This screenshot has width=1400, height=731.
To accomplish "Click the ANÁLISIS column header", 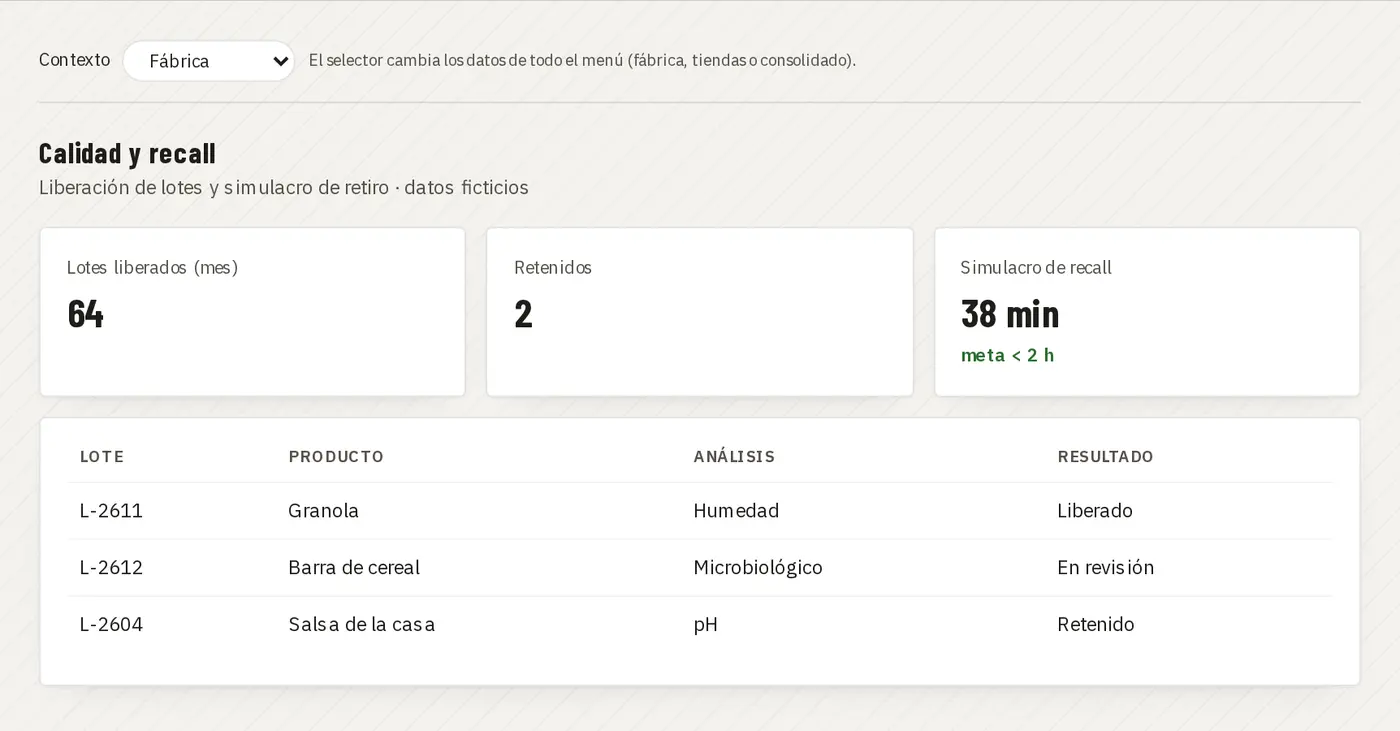I will (734, 456).
